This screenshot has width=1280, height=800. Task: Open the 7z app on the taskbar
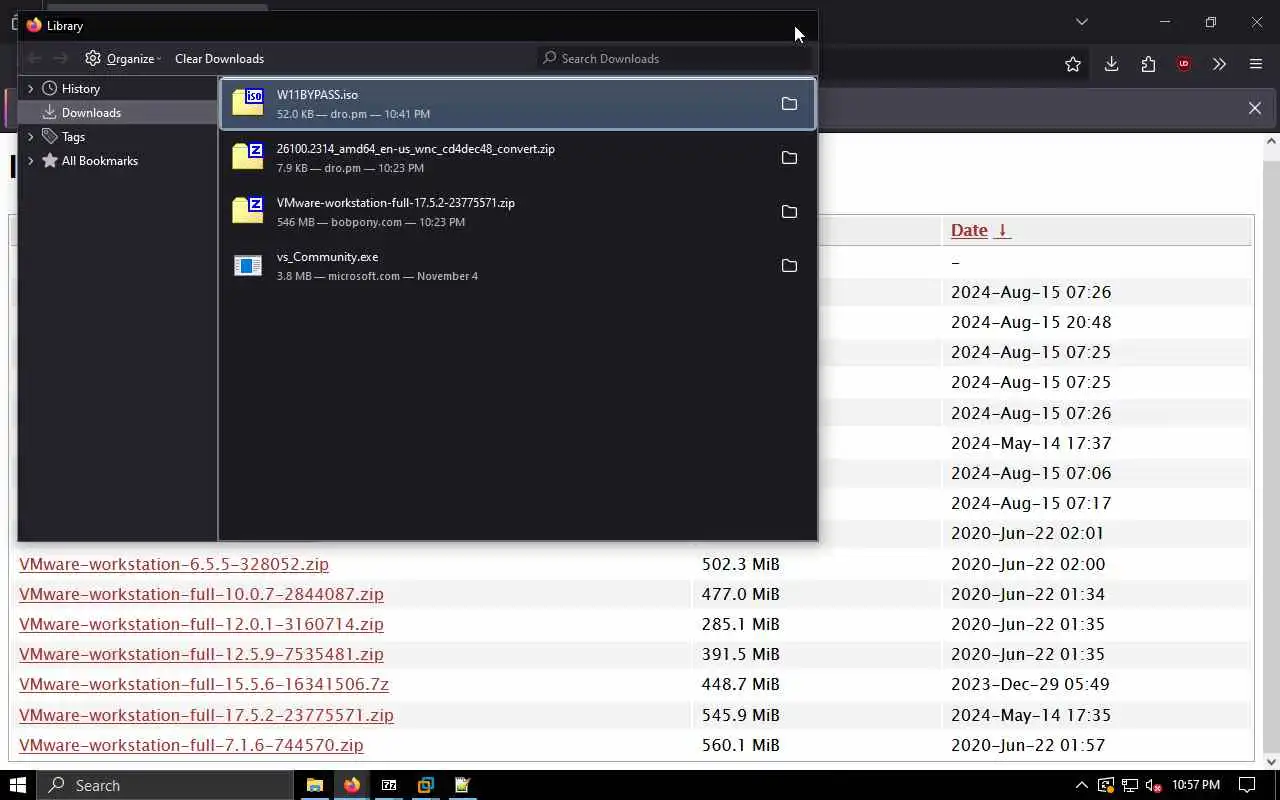(389, 785)
